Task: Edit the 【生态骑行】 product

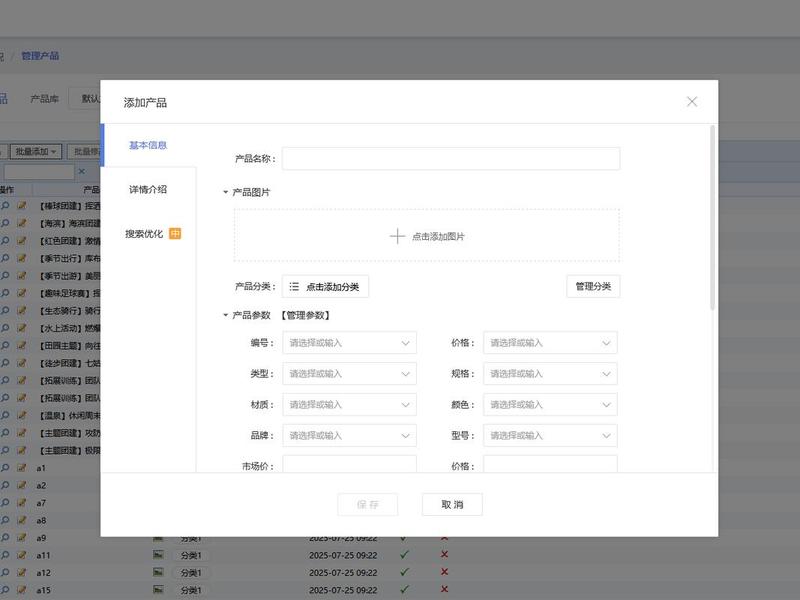Action: pos(21,310)
